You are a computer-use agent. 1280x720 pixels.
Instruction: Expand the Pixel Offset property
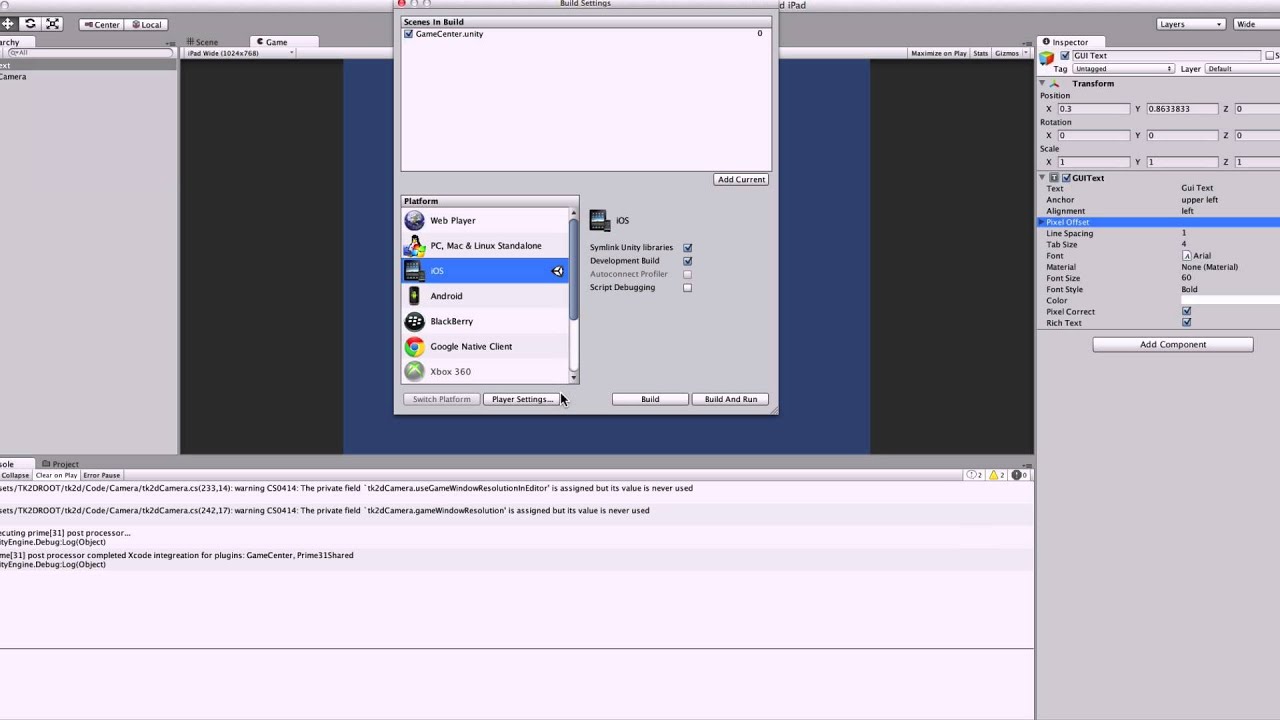[1041, 222]
